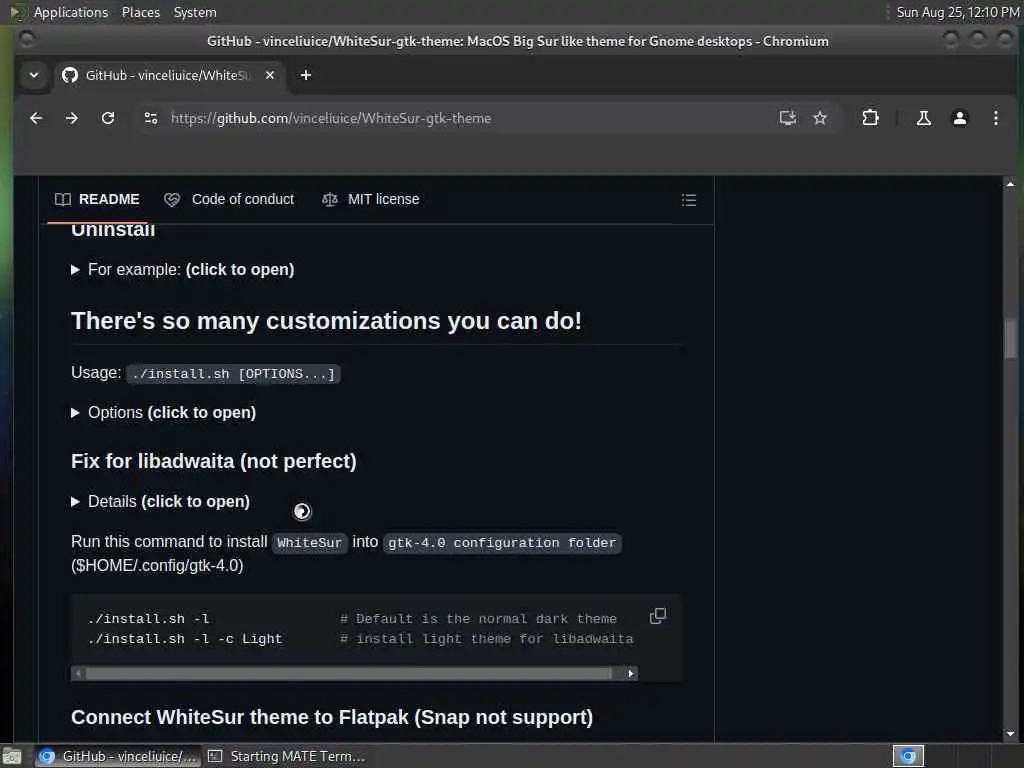Viewport: 1024px width, 768px height.
Task: Copy the install.sh code block
Action: [x=658, y=616]
